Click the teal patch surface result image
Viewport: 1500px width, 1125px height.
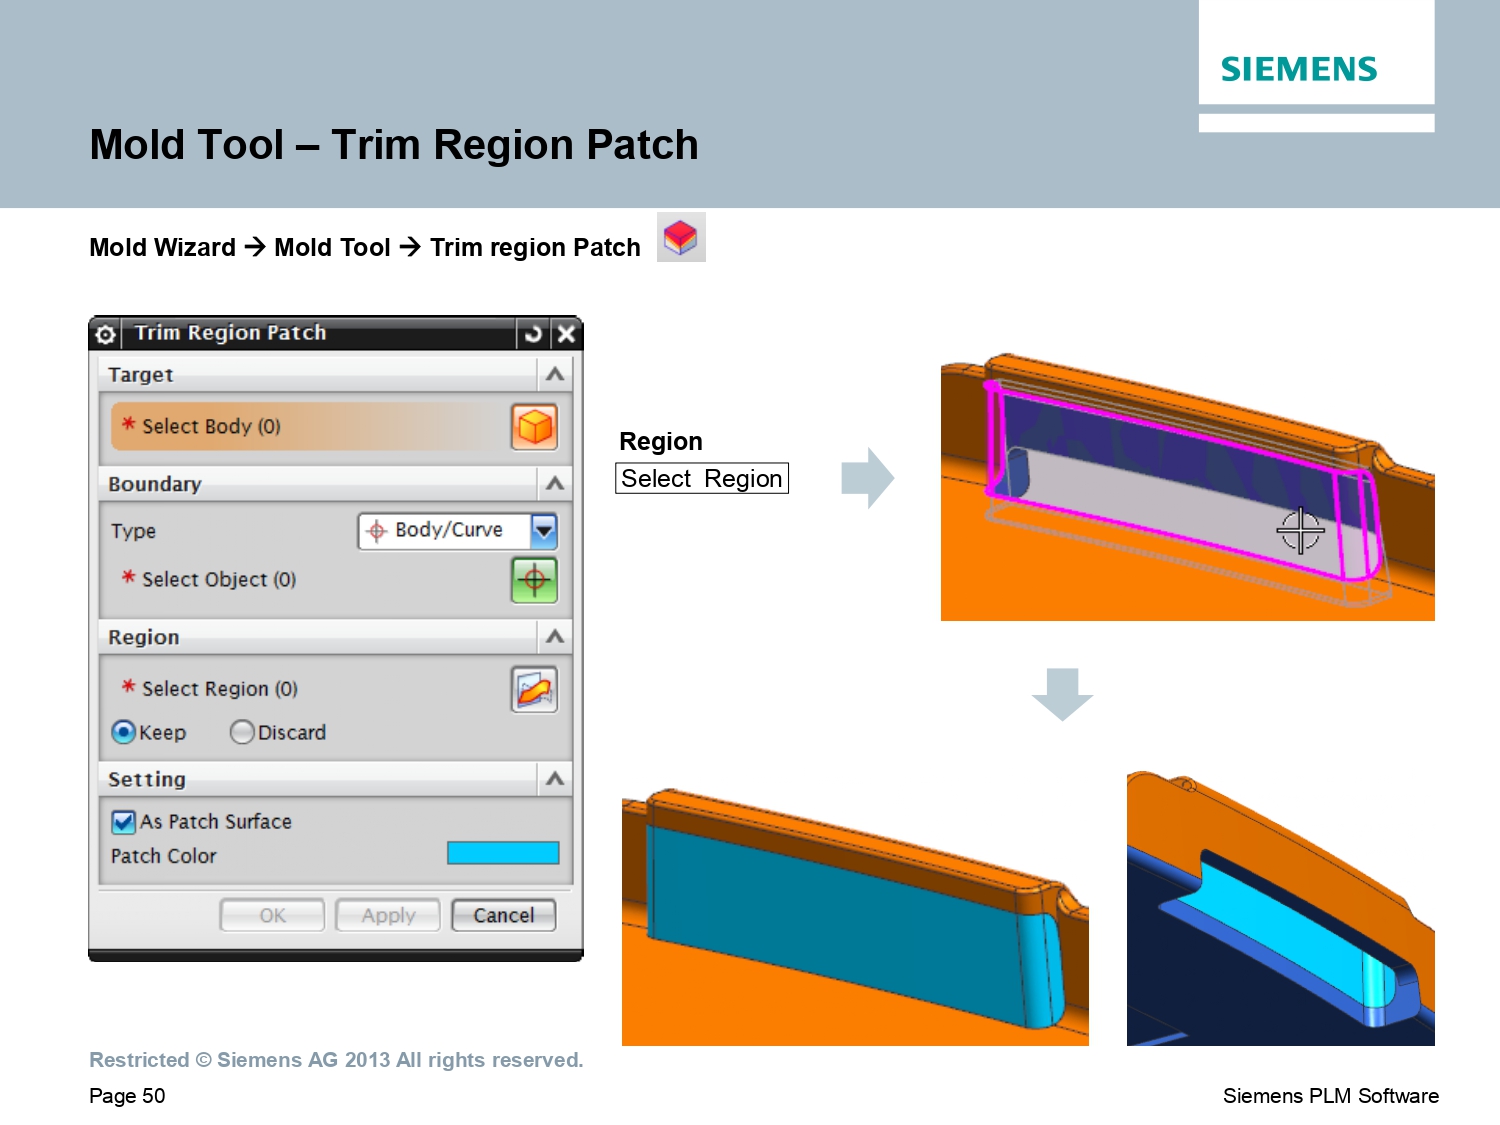pyautogui.click(x=855, y=917)
